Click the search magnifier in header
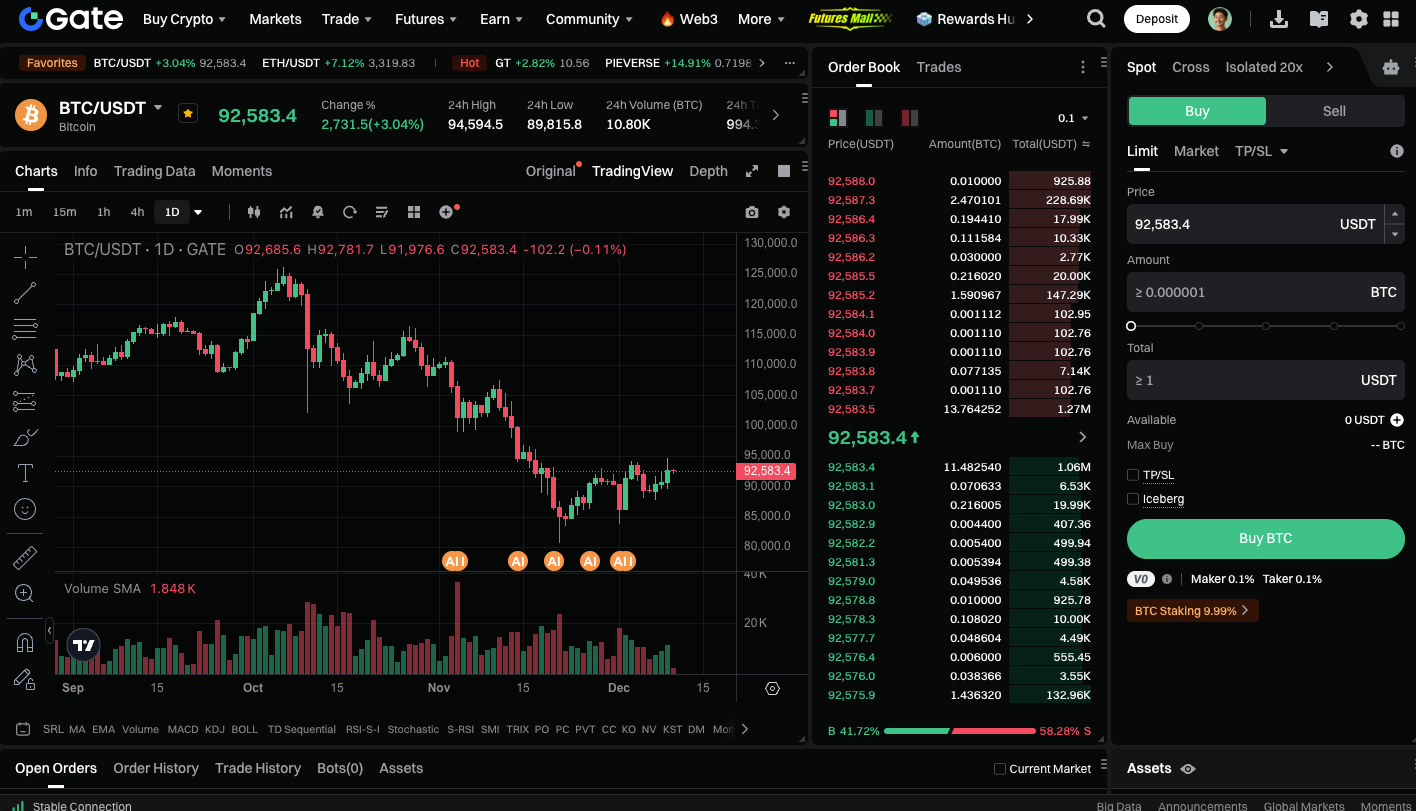 [1096, 19]
